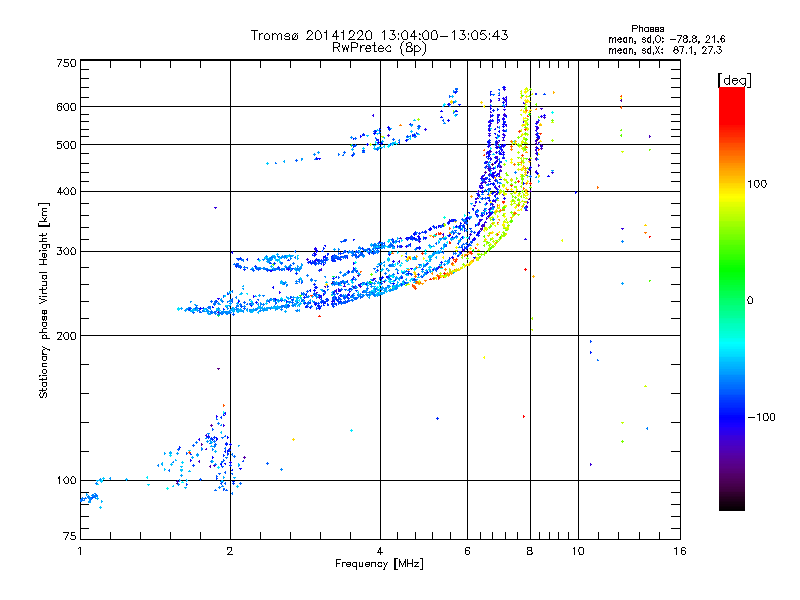
Task: Click the green region of the colorbar
Action: coord(732,270)
